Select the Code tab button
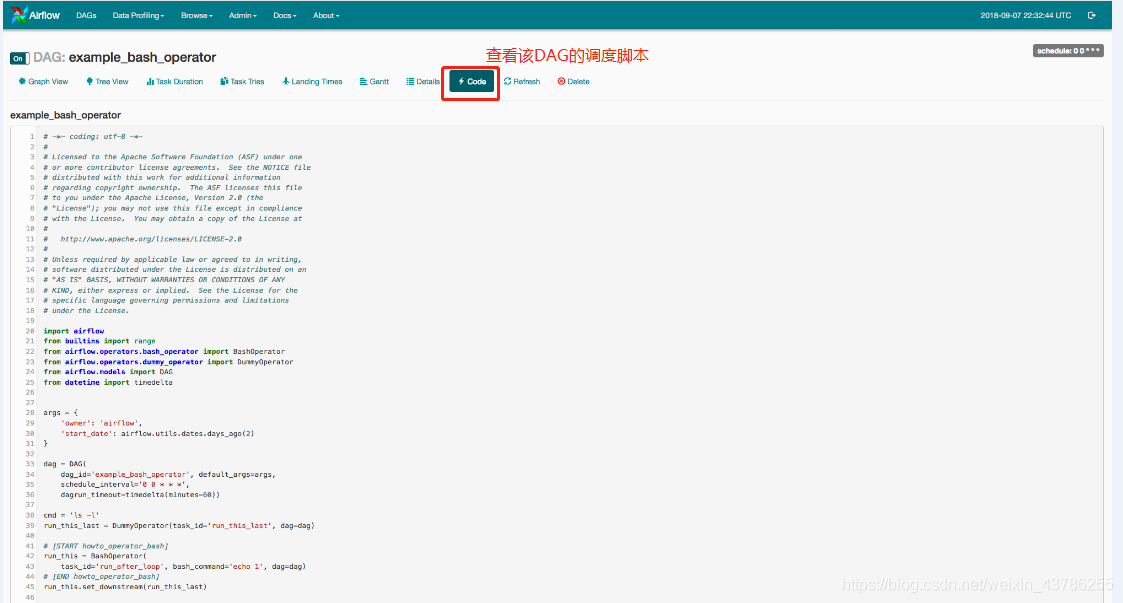The height and width of the screenshot is (603, 1123). [x=472, y=82]
